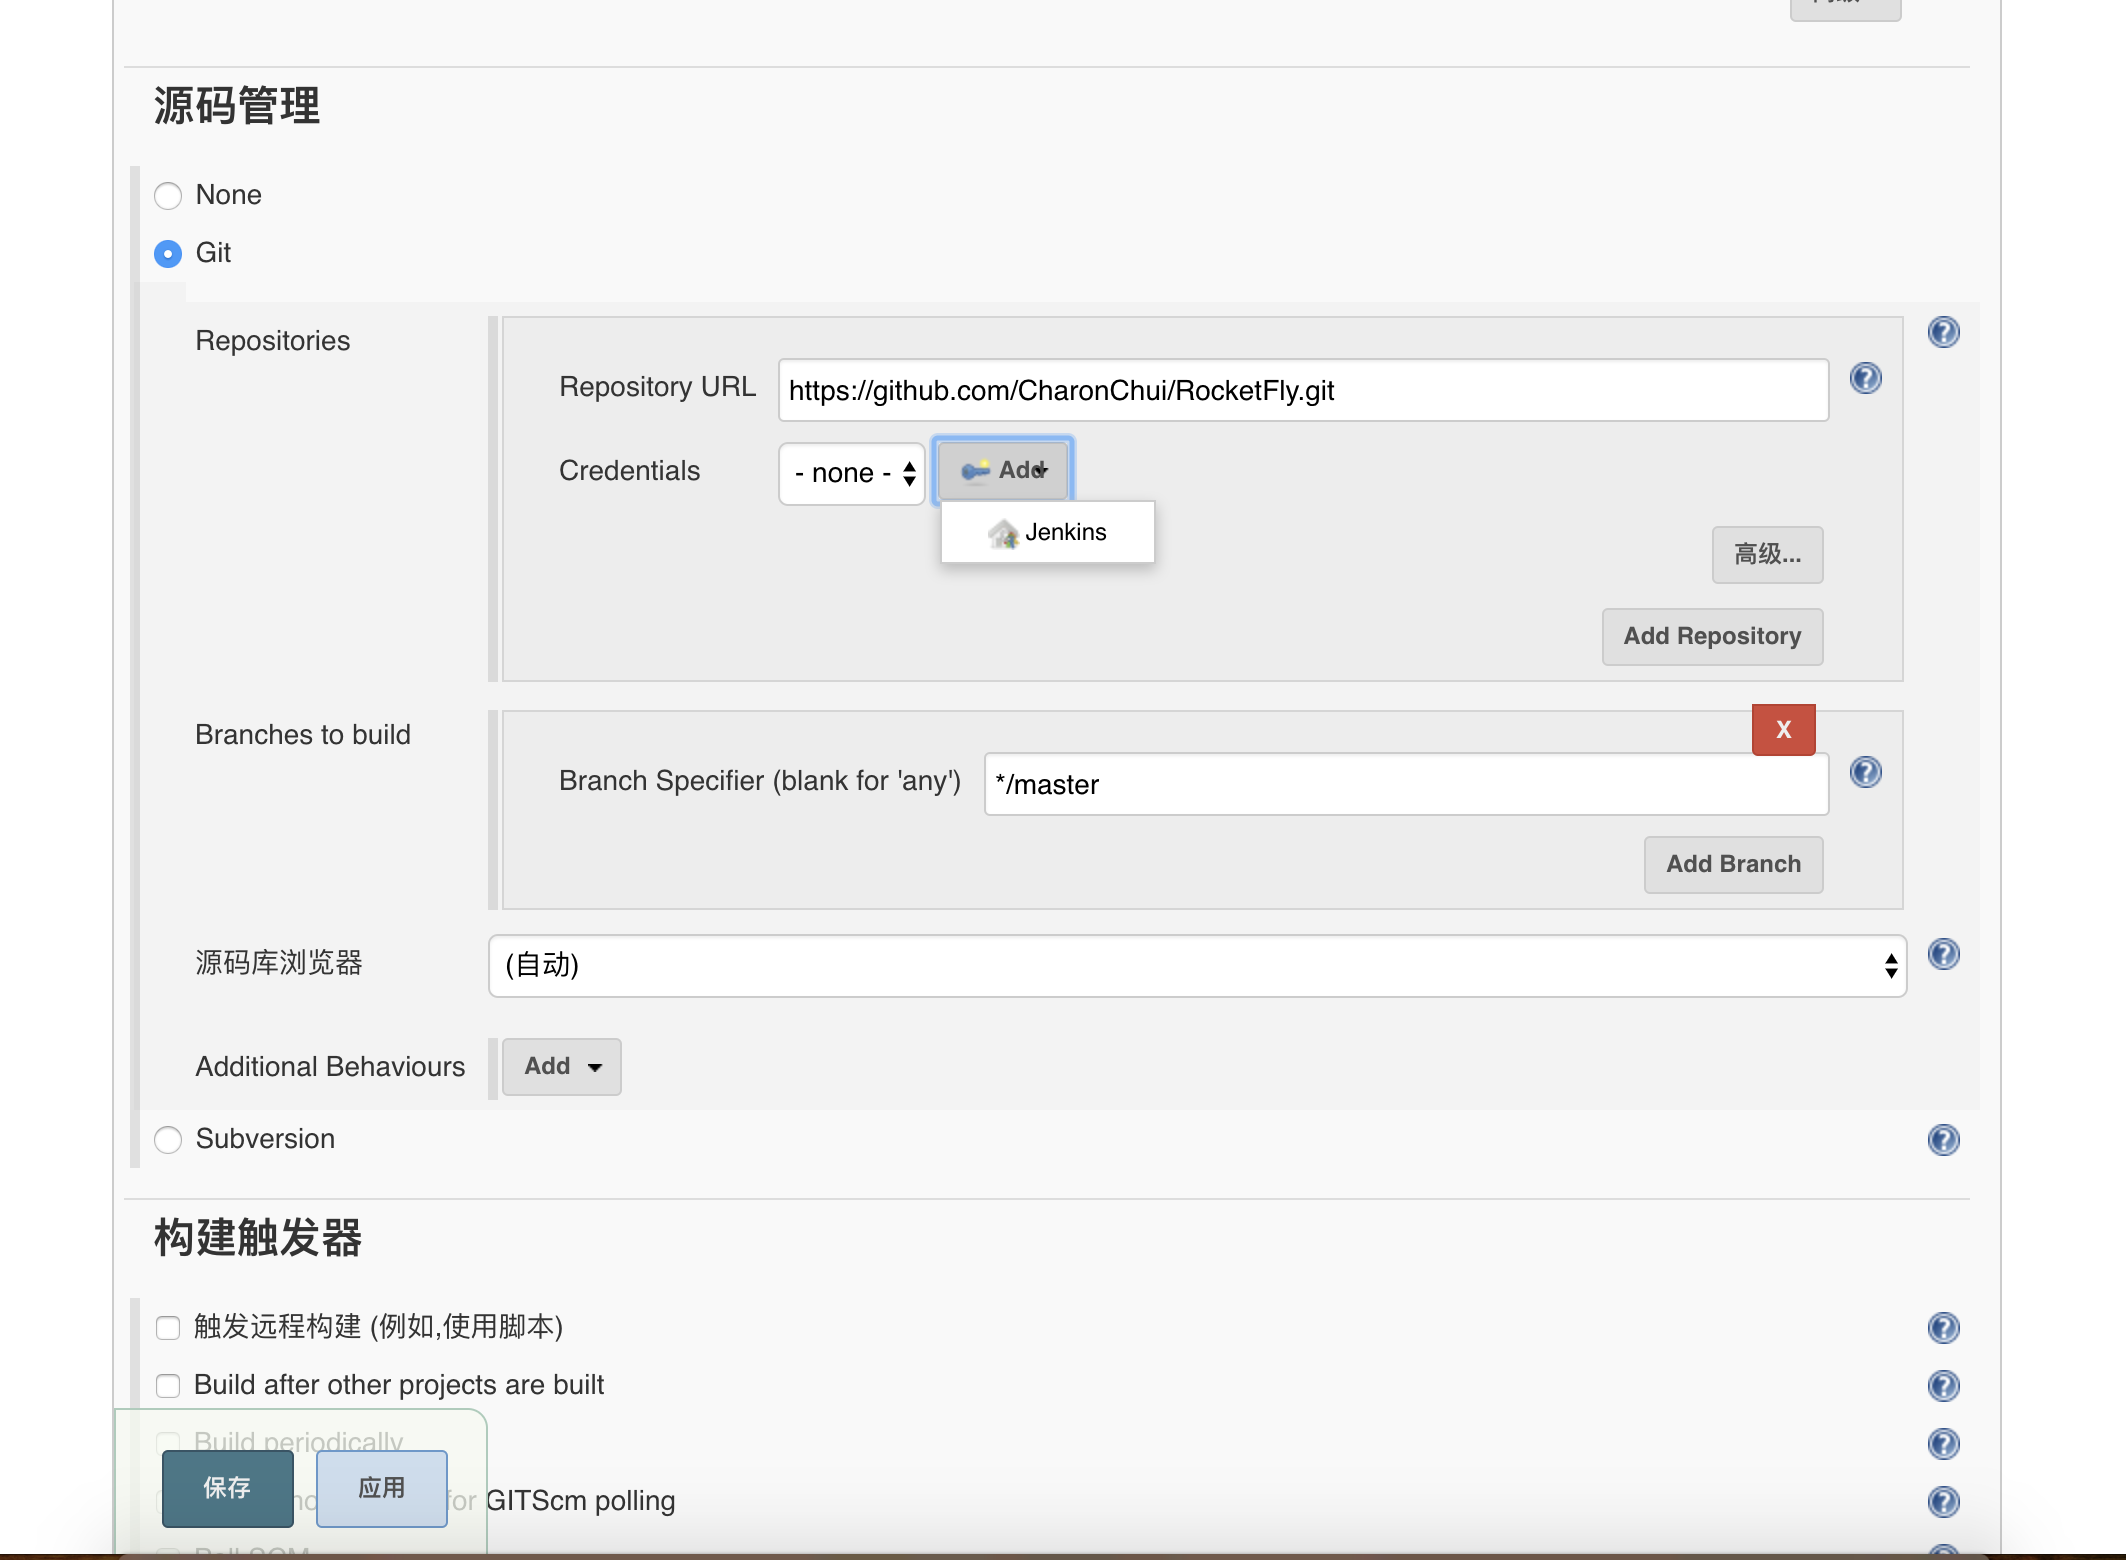Viewport: 2126px width, 1560px height.
Task: Click the Add Branch button
Action: [x=1732, y=865]
